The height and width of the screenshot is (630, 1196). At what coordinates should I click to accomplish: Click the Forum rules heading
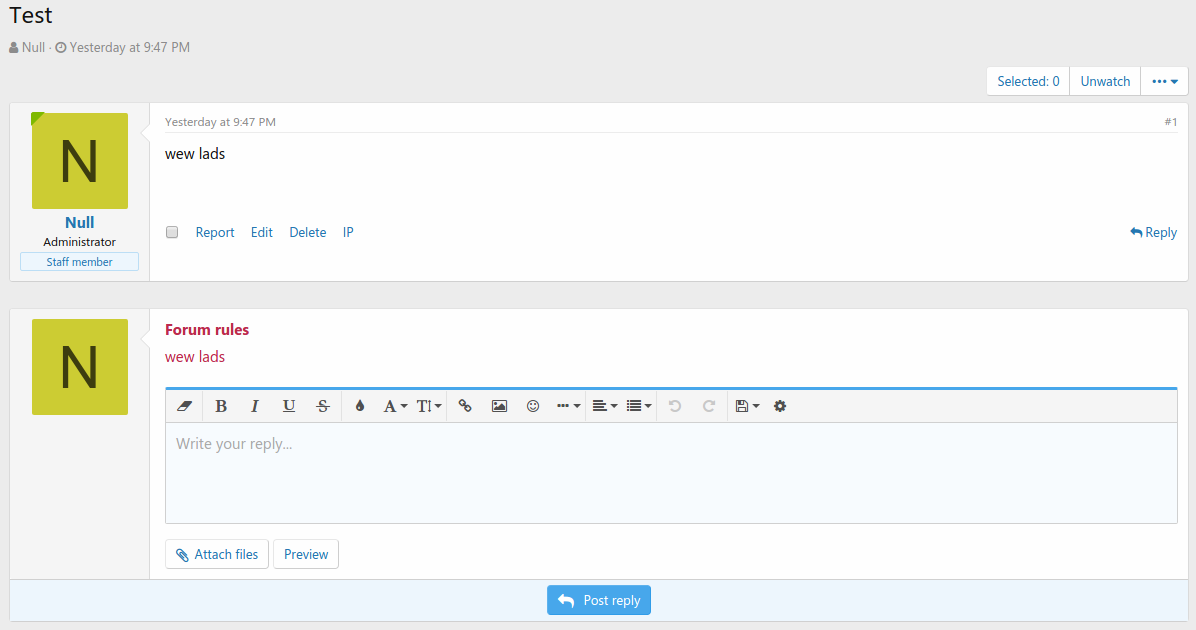coord(207,329)
